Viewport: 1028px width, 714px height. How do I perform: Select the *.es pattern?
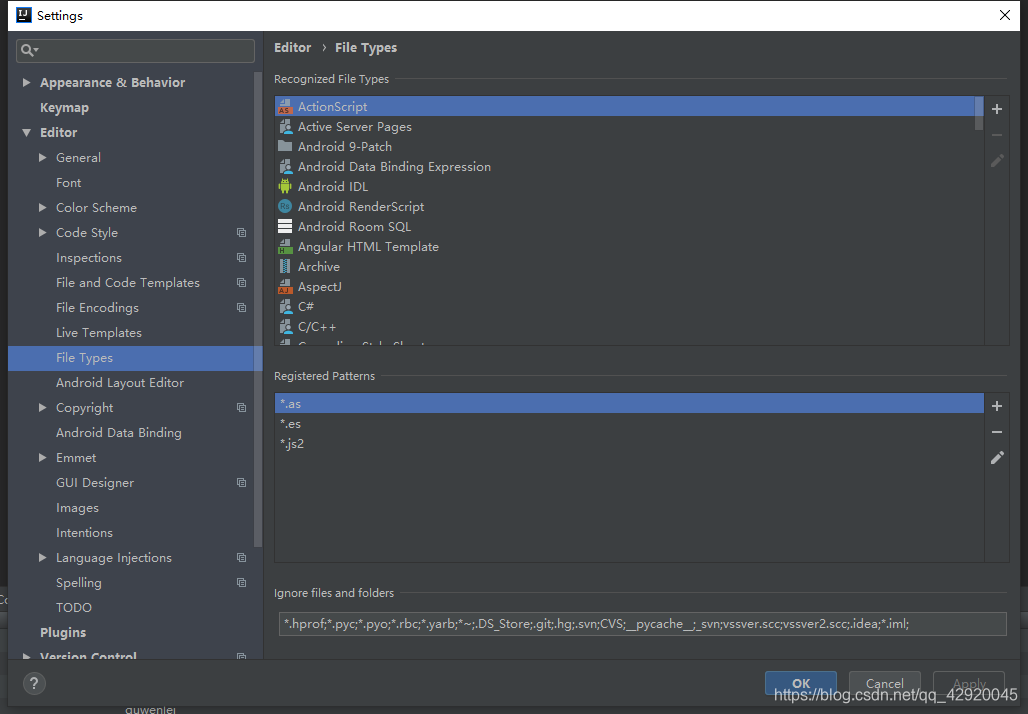[x=629, y=424]
